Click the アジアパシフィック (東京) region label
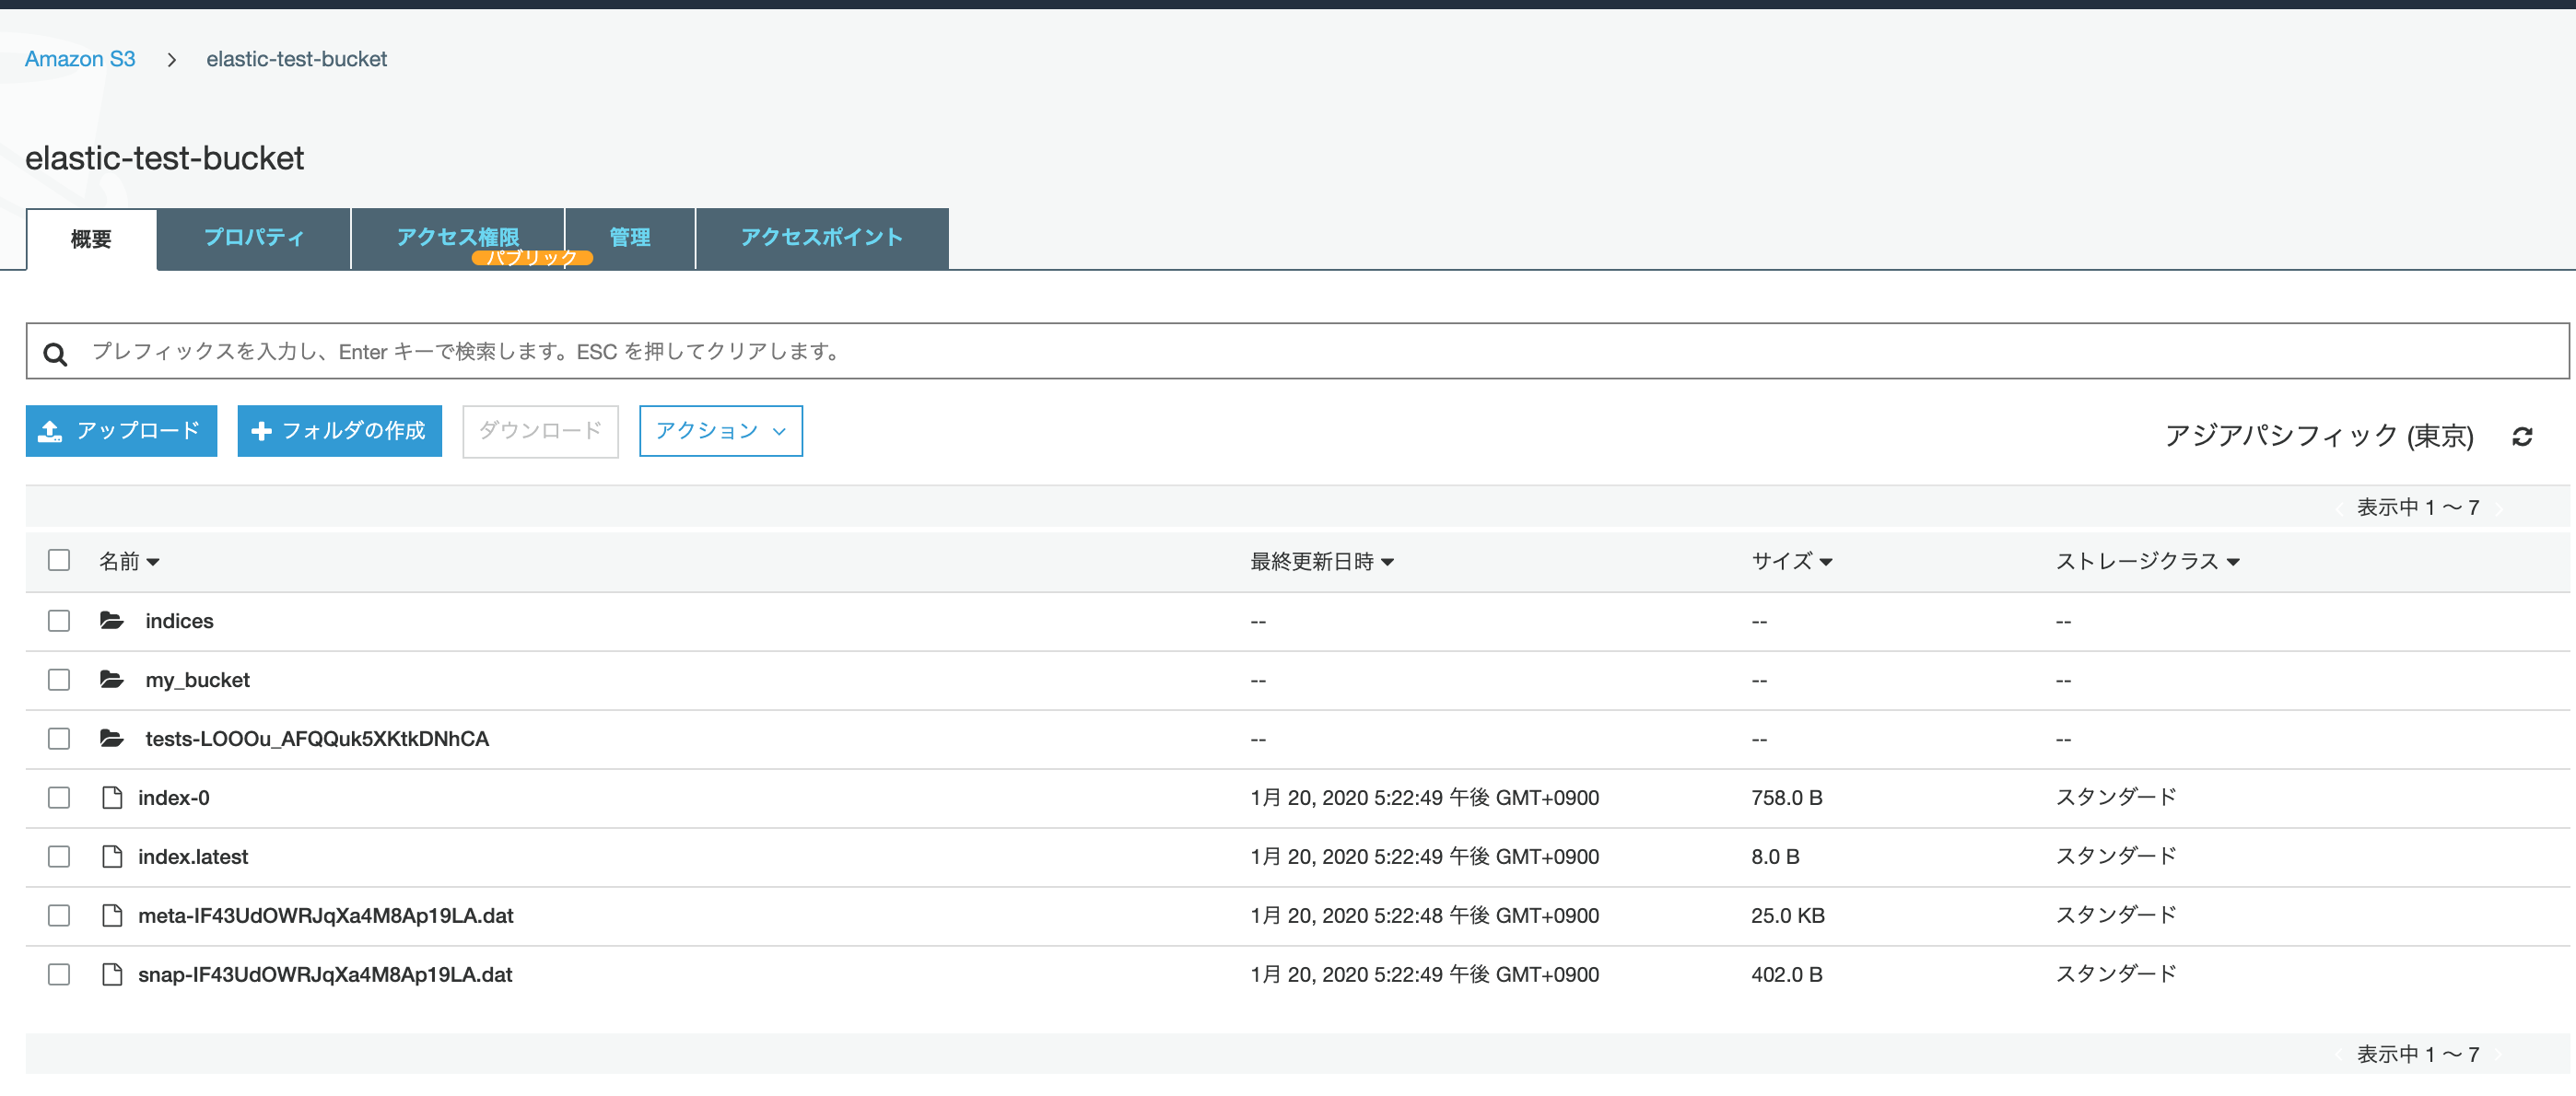Screen dimensions: 2576x1096 [x=2318, y=436]
